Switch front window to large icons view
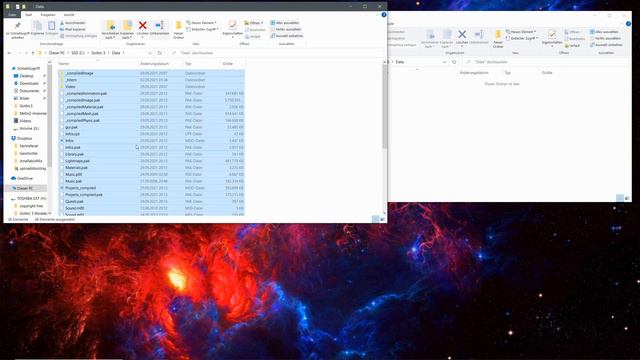This screenshot has height=360, width=640. coord(382,219)
